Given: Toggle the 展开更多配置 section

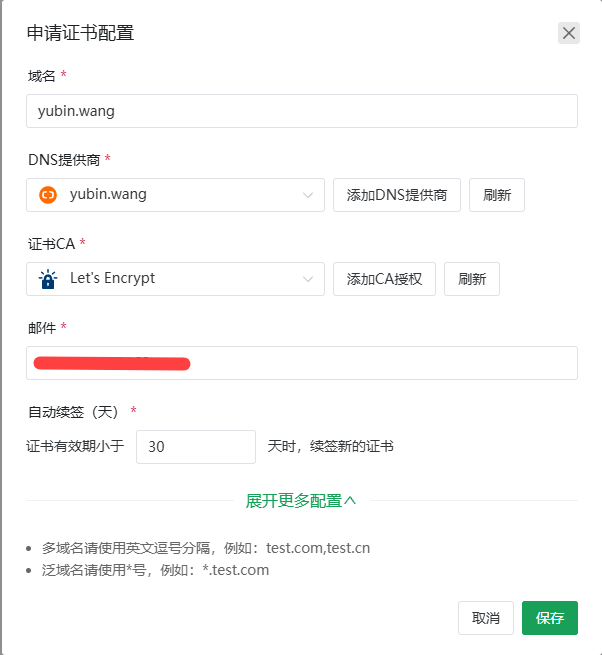Looking at the screenshot, I should tap(293, 500).
